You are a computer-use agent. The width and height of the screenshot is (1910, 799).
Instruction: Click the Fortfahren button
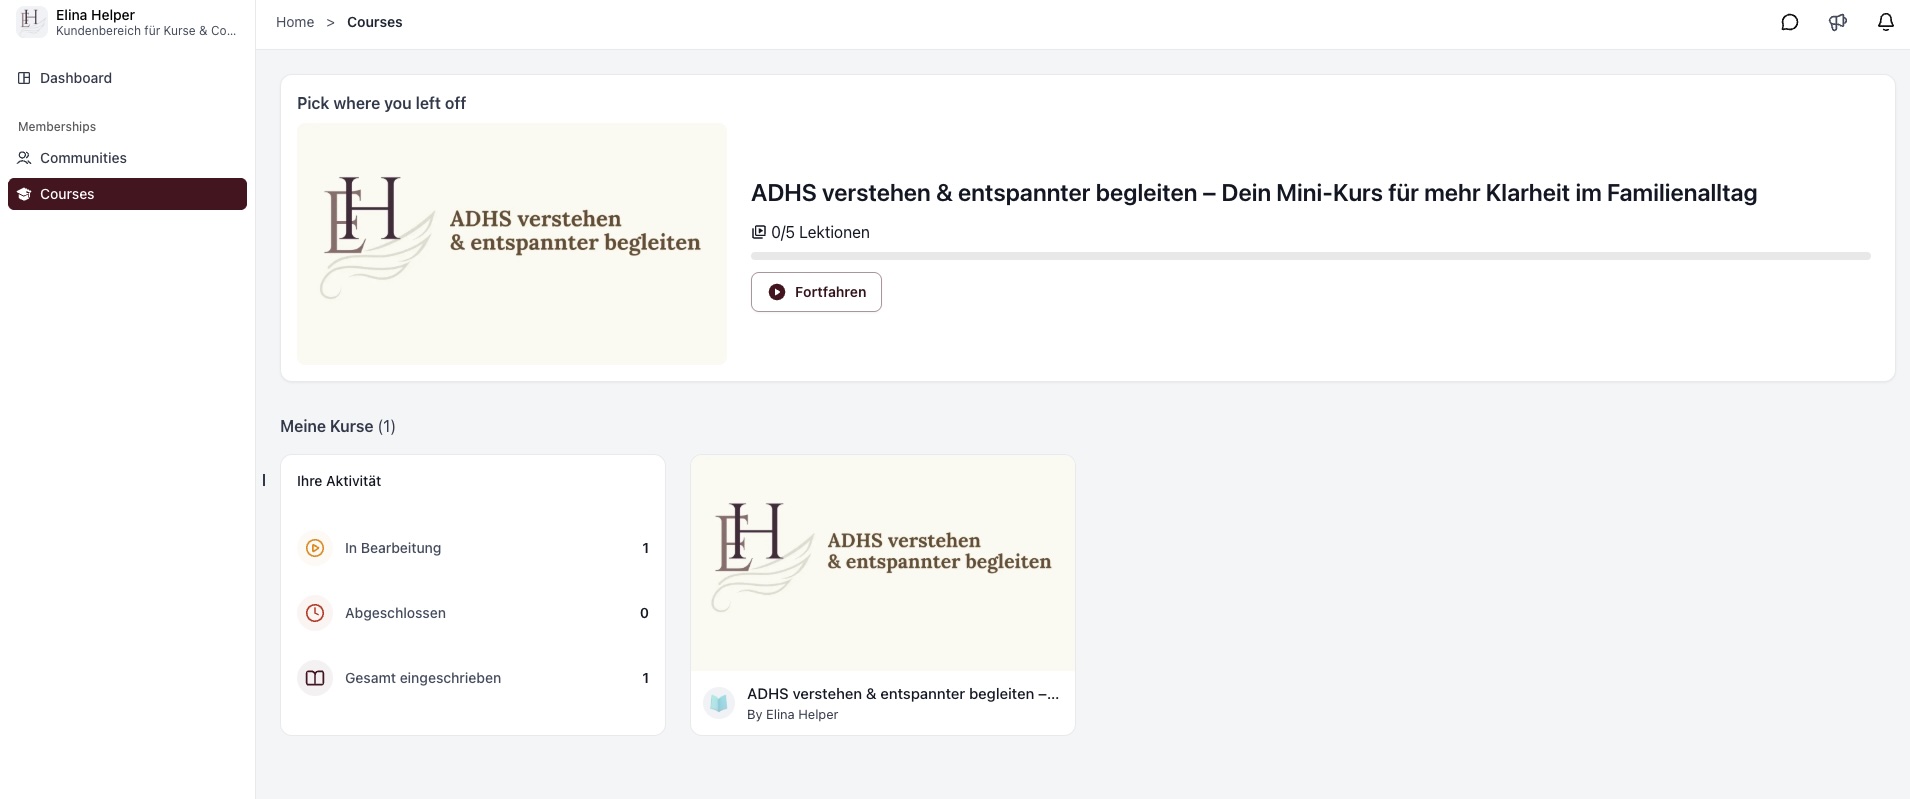pyautogui.click(x=816, y=292)
